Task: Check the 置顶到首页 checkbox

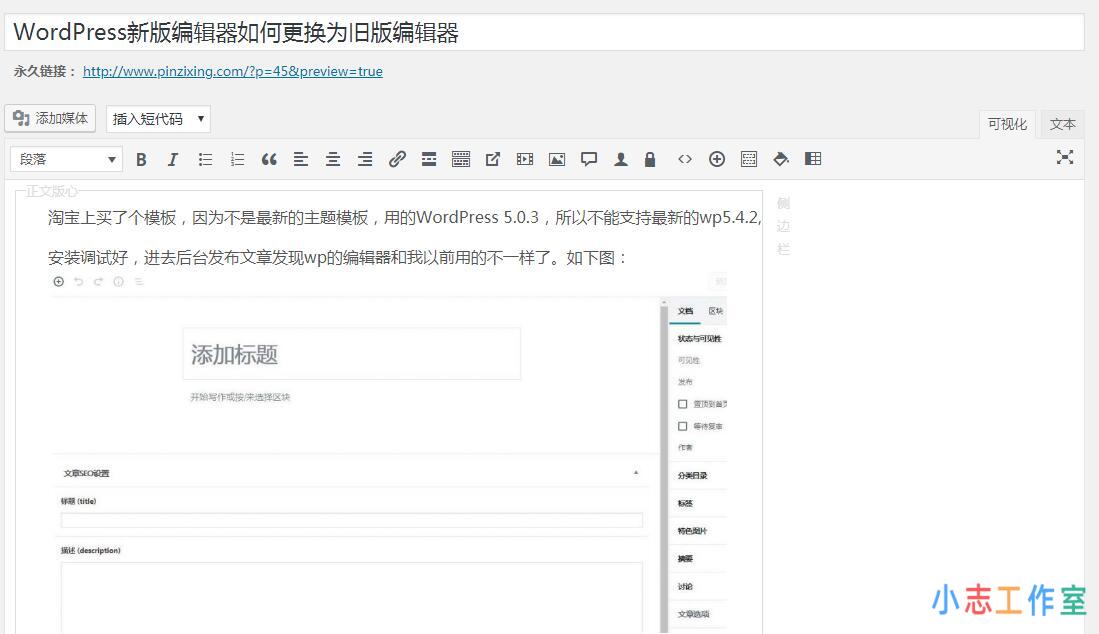Action: click(683, 405)
